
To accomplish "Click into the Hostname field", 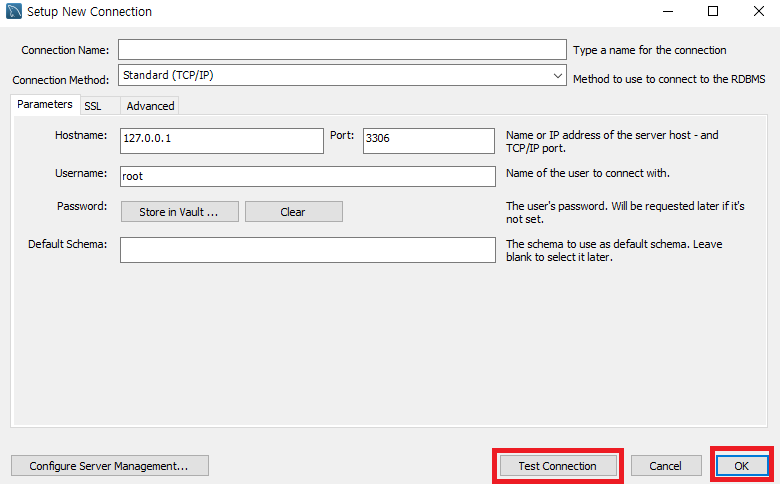I will tap(222, 141).
